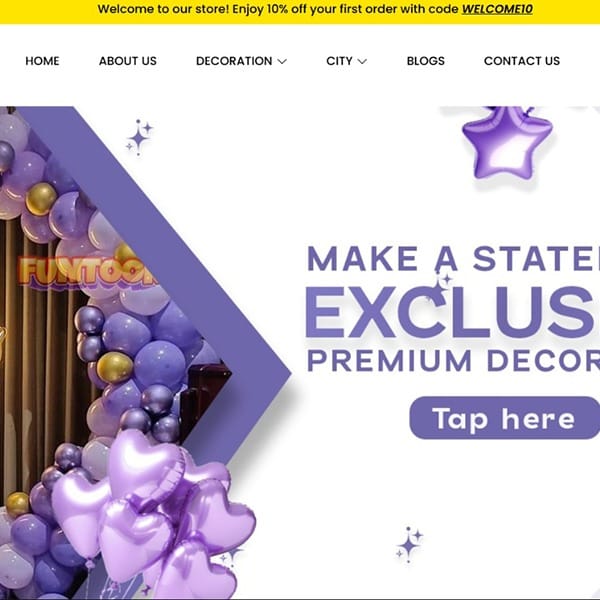Open the BLOGS page

(x=426, y=61)
